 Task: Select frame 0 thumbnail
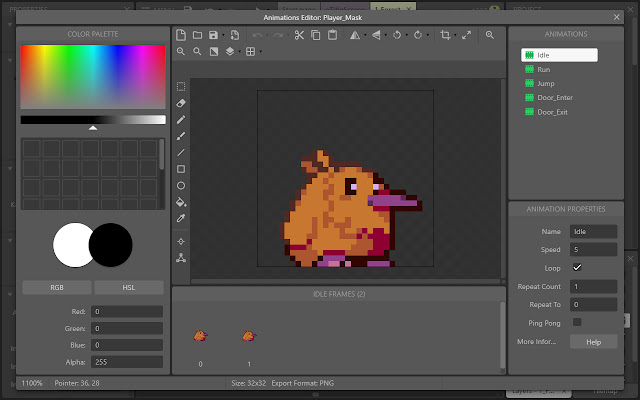click(x=200, y=336)
